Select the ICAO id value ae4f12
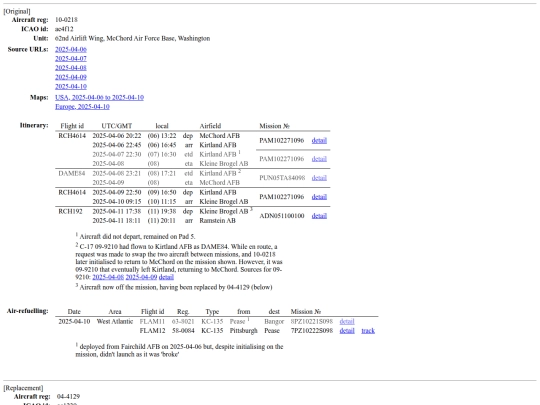Viewport: 540px width, 405px height. 64,29
